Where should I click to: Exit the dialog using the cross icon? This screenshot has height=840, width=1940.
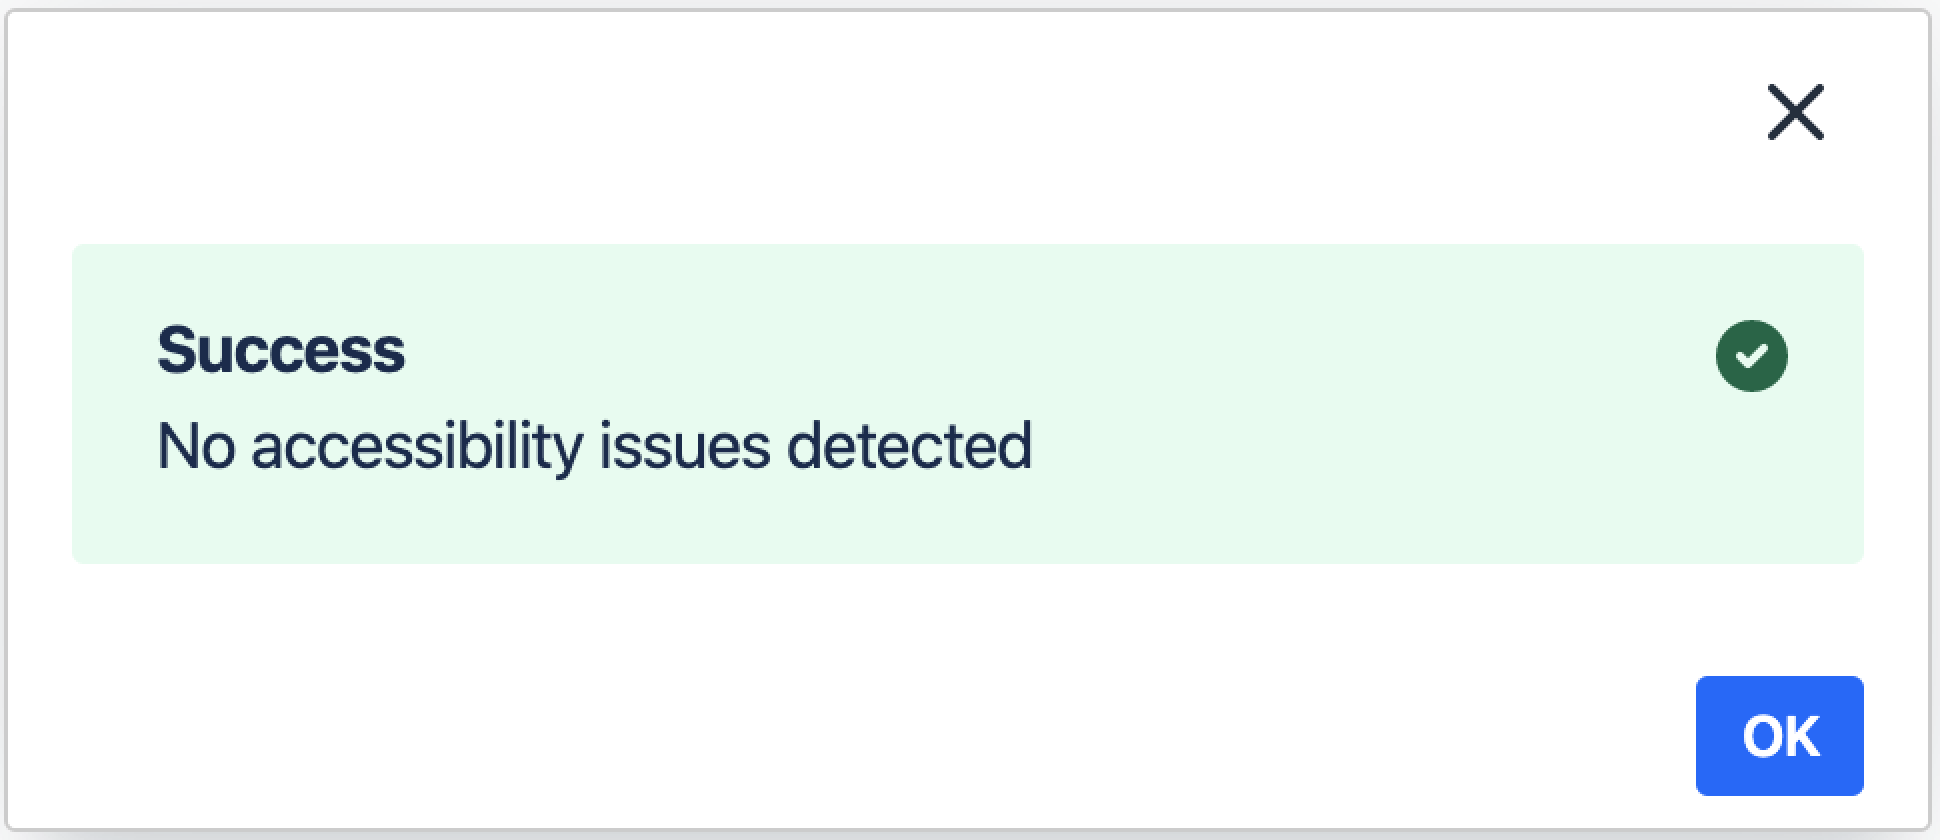coord(1795,112)
